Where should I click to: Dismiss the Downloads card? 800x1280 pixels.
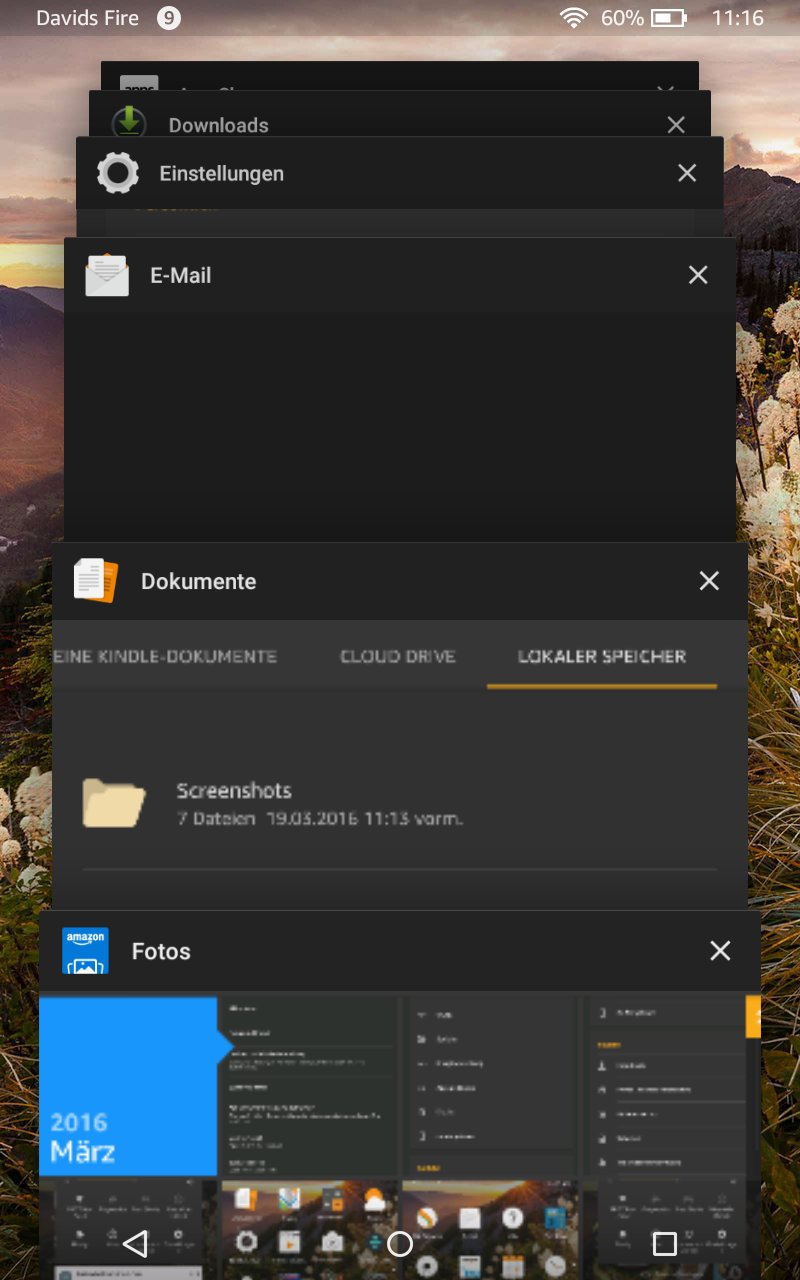pos(676,125)
